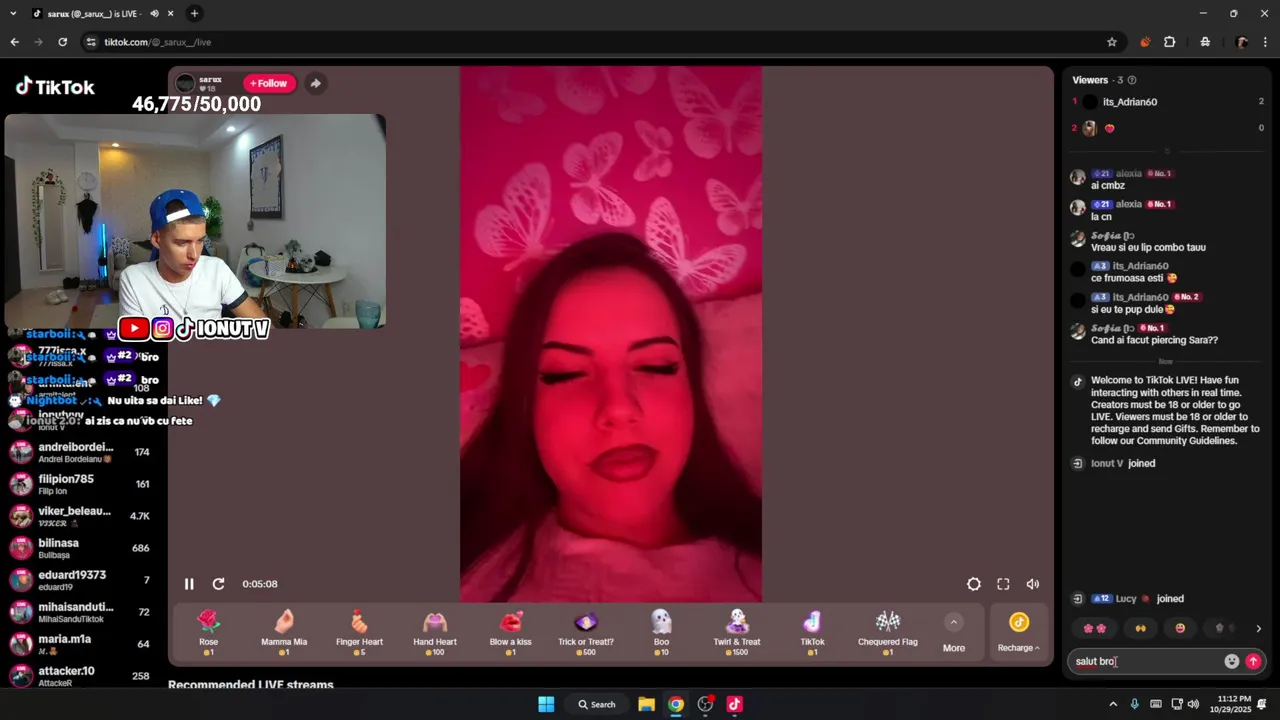Open Chrome three-dot menu

pos(1266,42)
